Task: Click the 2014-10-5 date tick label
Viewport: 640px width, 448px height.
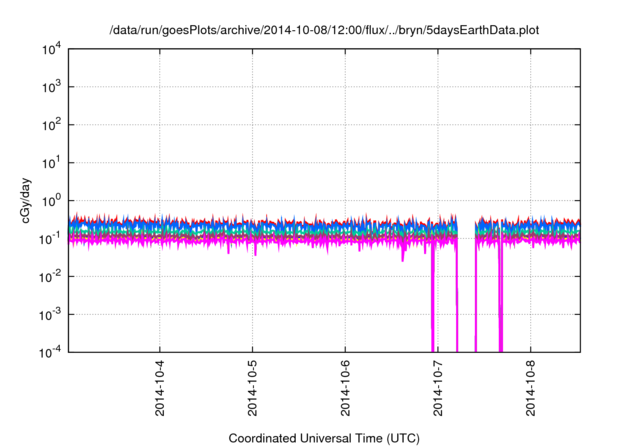Action: (252, 388)
